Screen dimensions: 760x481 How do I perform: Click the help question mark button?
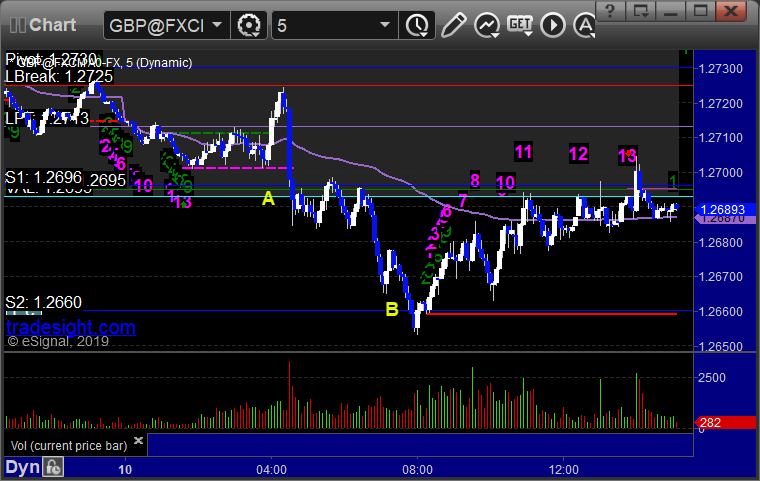click(610, 10)
